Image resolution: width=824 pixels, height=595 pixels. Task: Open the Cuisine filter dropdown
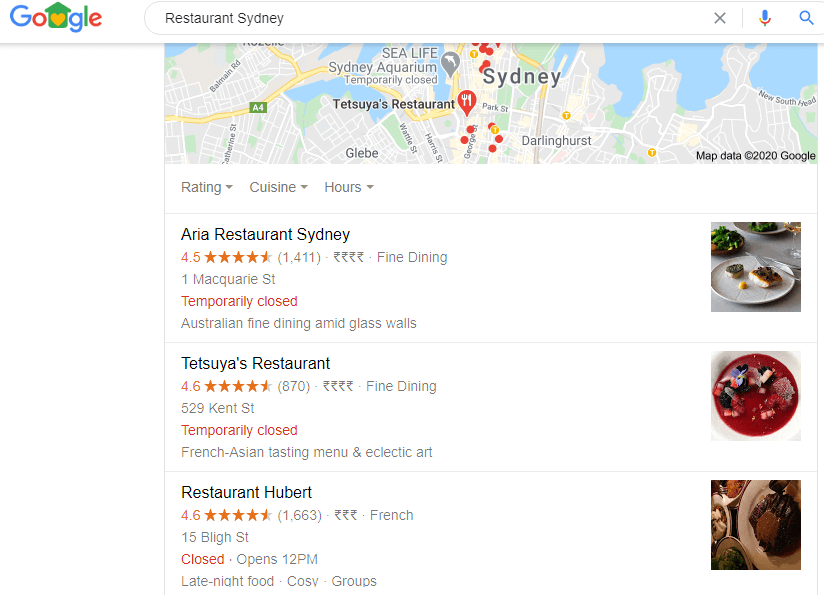click(279, 187)
